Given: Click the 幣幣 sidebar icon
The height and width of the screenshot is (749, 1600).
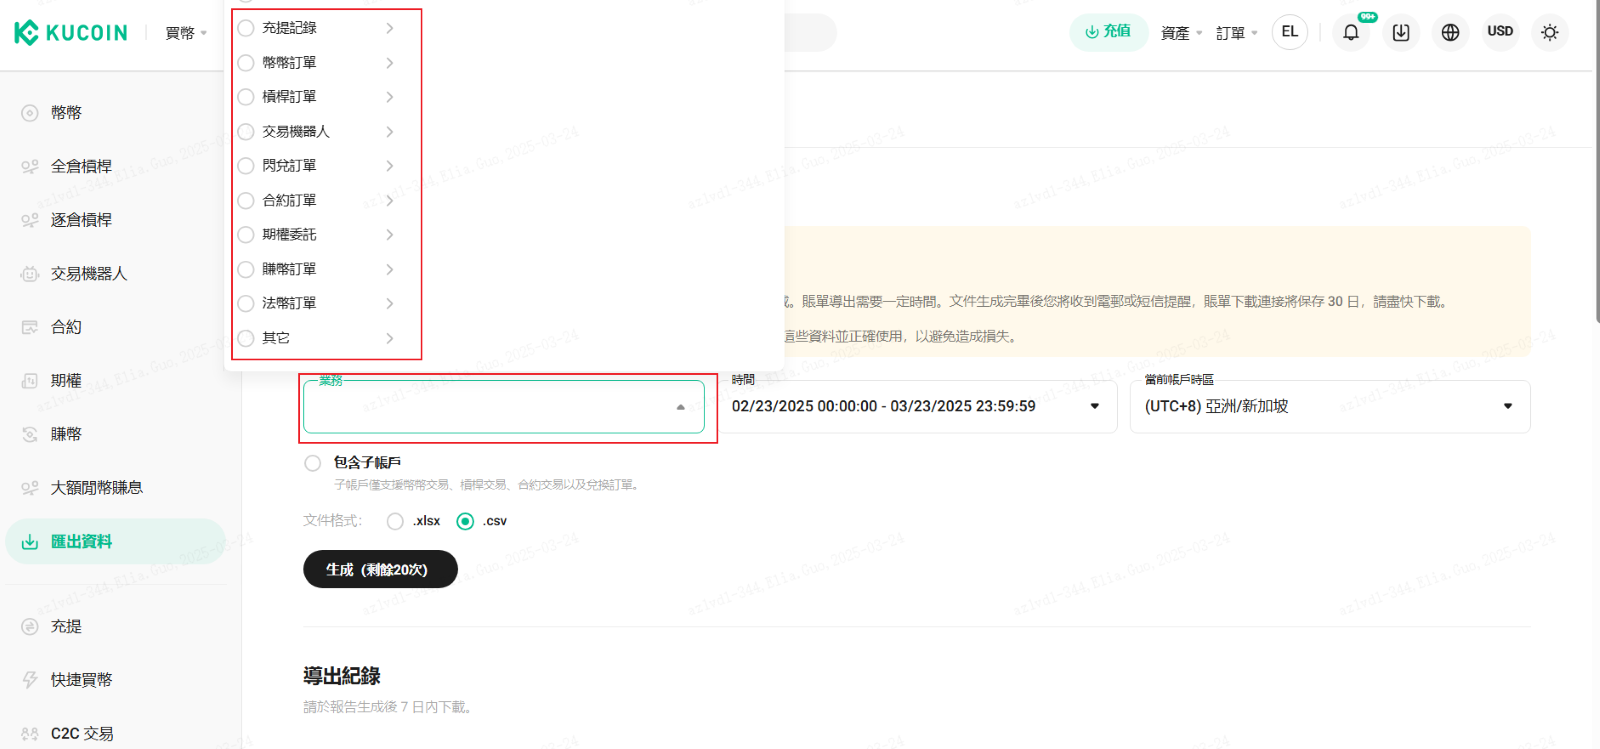Looking at the screenshot, I should click(x=30, y=113).
